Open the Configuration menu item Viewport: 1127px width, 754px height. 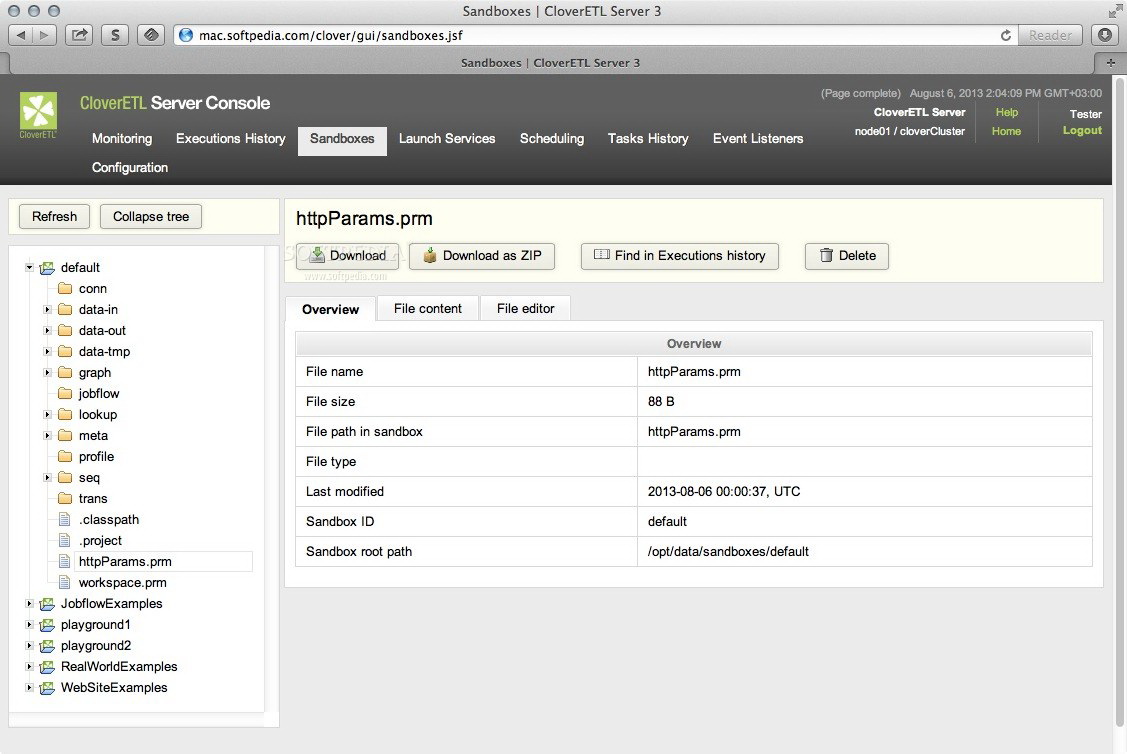pos(130,167)
